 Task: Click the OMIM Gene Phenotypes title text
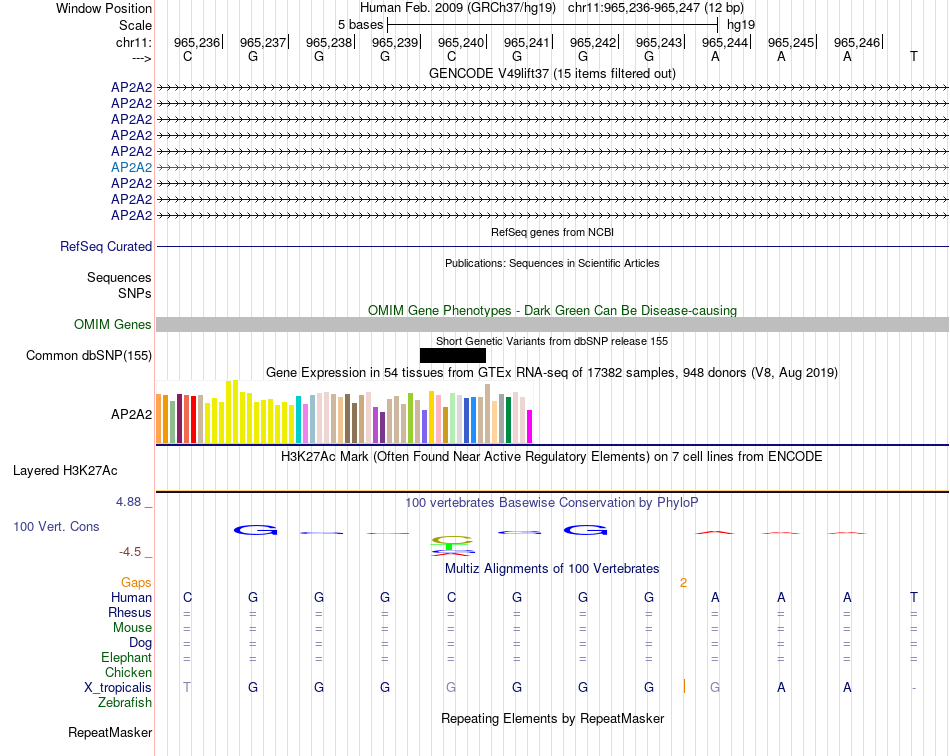(553, 310)
